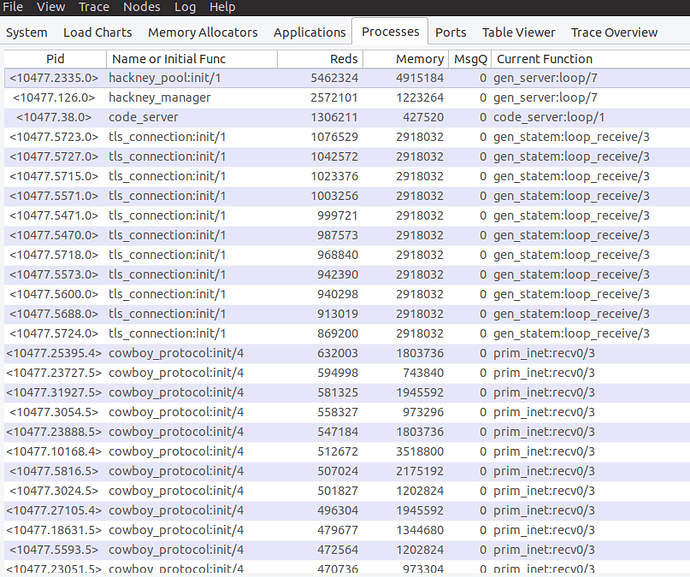This screenshot has height=577, width=690.
Task: Click the Memory value 743840
Action: (423, 373)
